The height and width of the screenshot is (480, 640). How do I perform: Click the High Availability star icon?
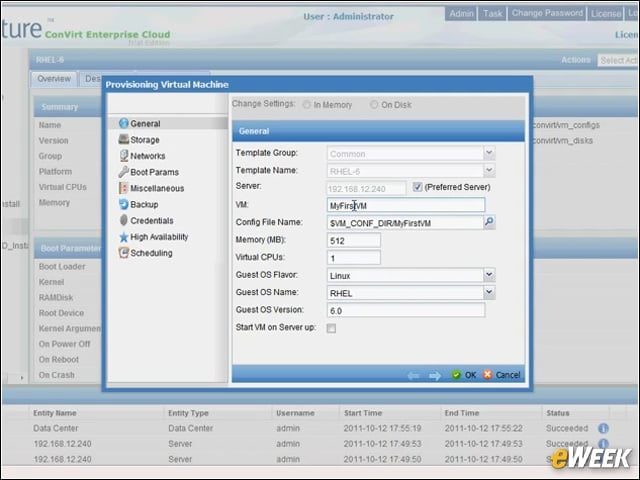point(124,237)
